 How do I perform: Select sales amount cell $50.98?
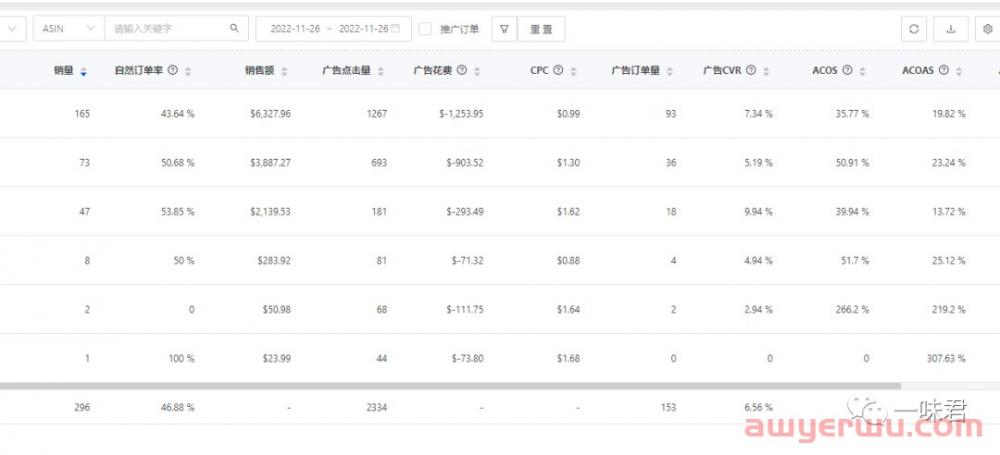click(x=277, y=310)
